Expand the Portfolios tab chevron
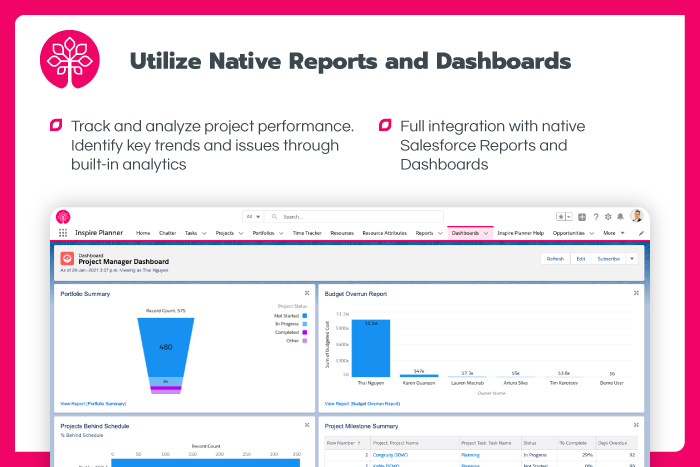 point(281,233)
